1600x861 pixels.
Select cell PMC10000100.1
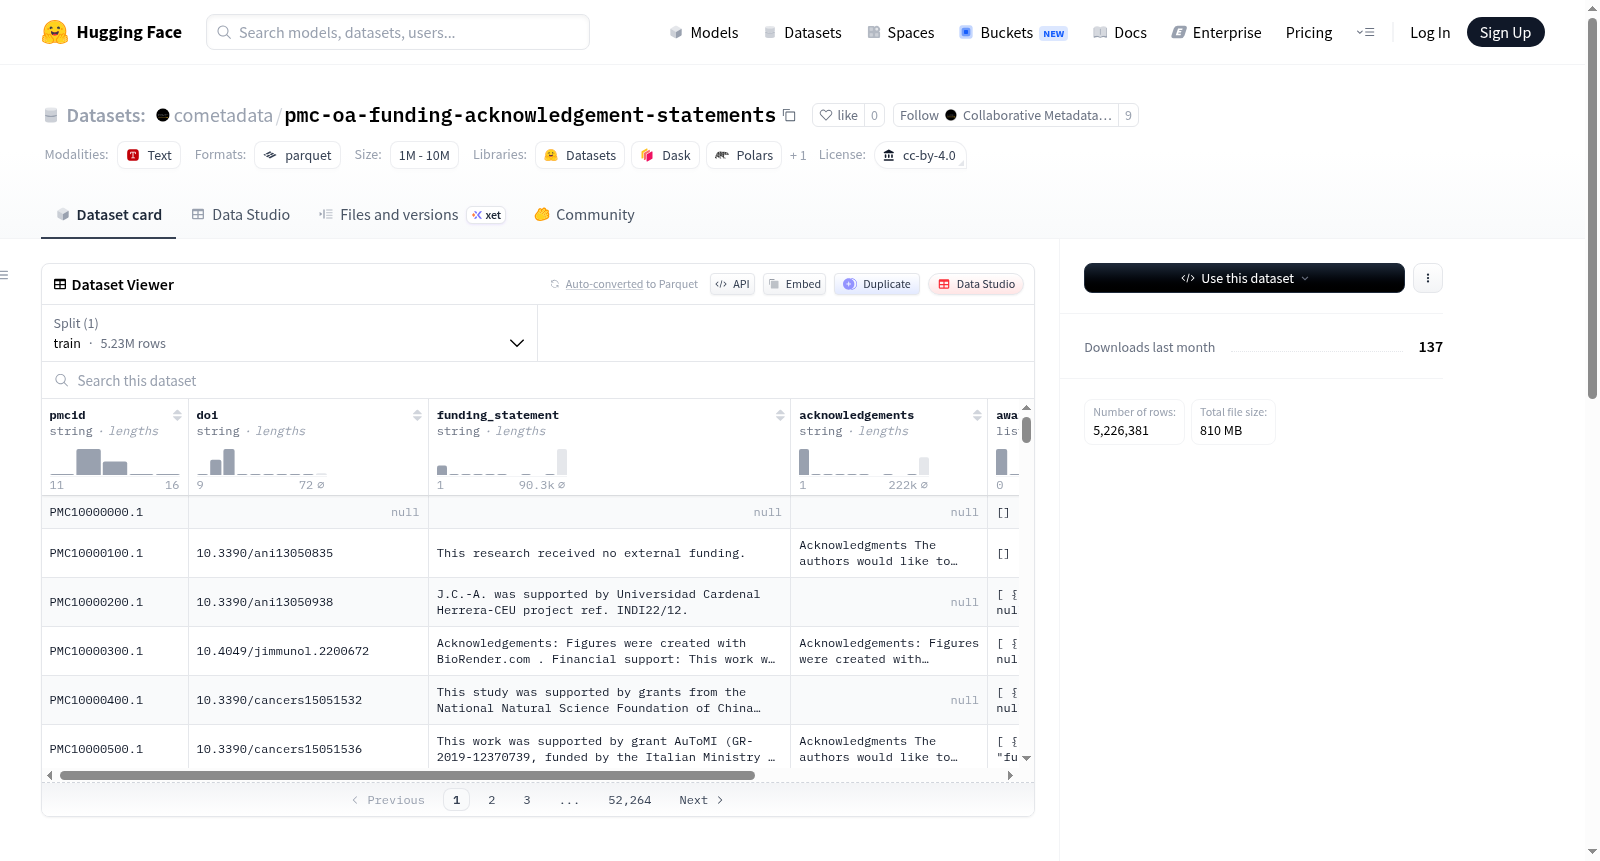(115, 553)
